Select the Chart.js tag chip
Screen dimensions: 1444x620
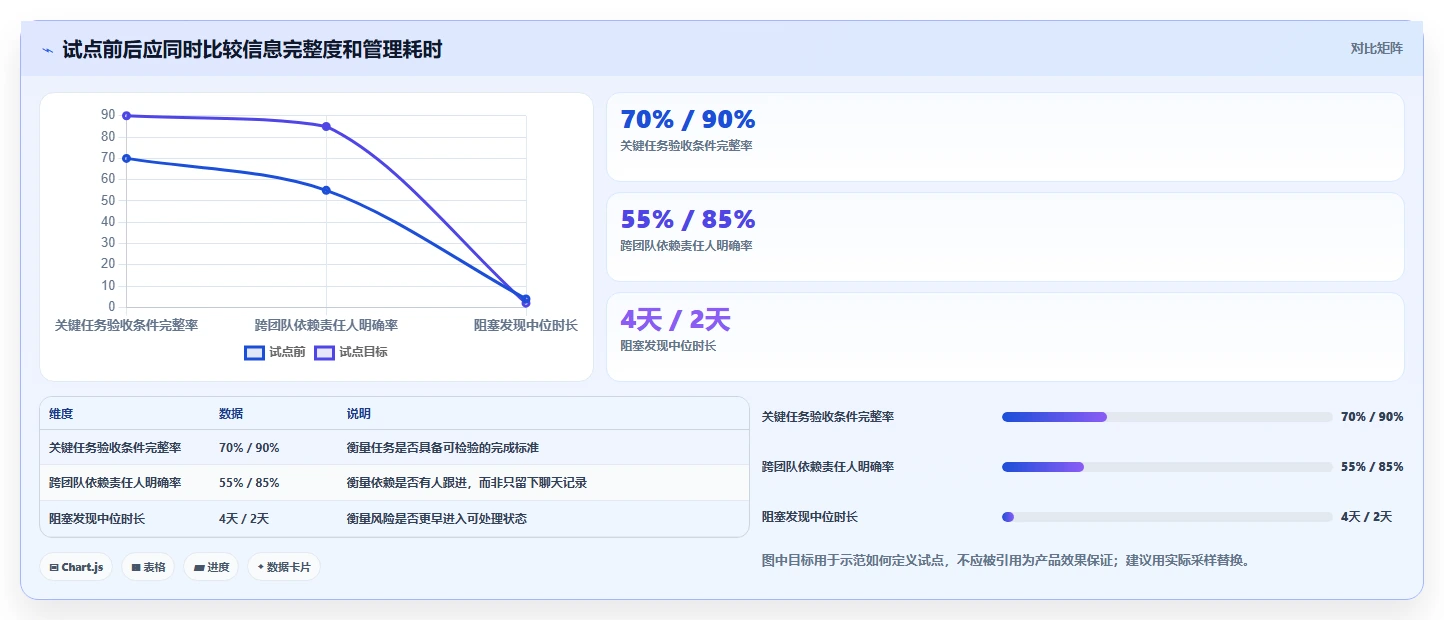tap(76, 567)
